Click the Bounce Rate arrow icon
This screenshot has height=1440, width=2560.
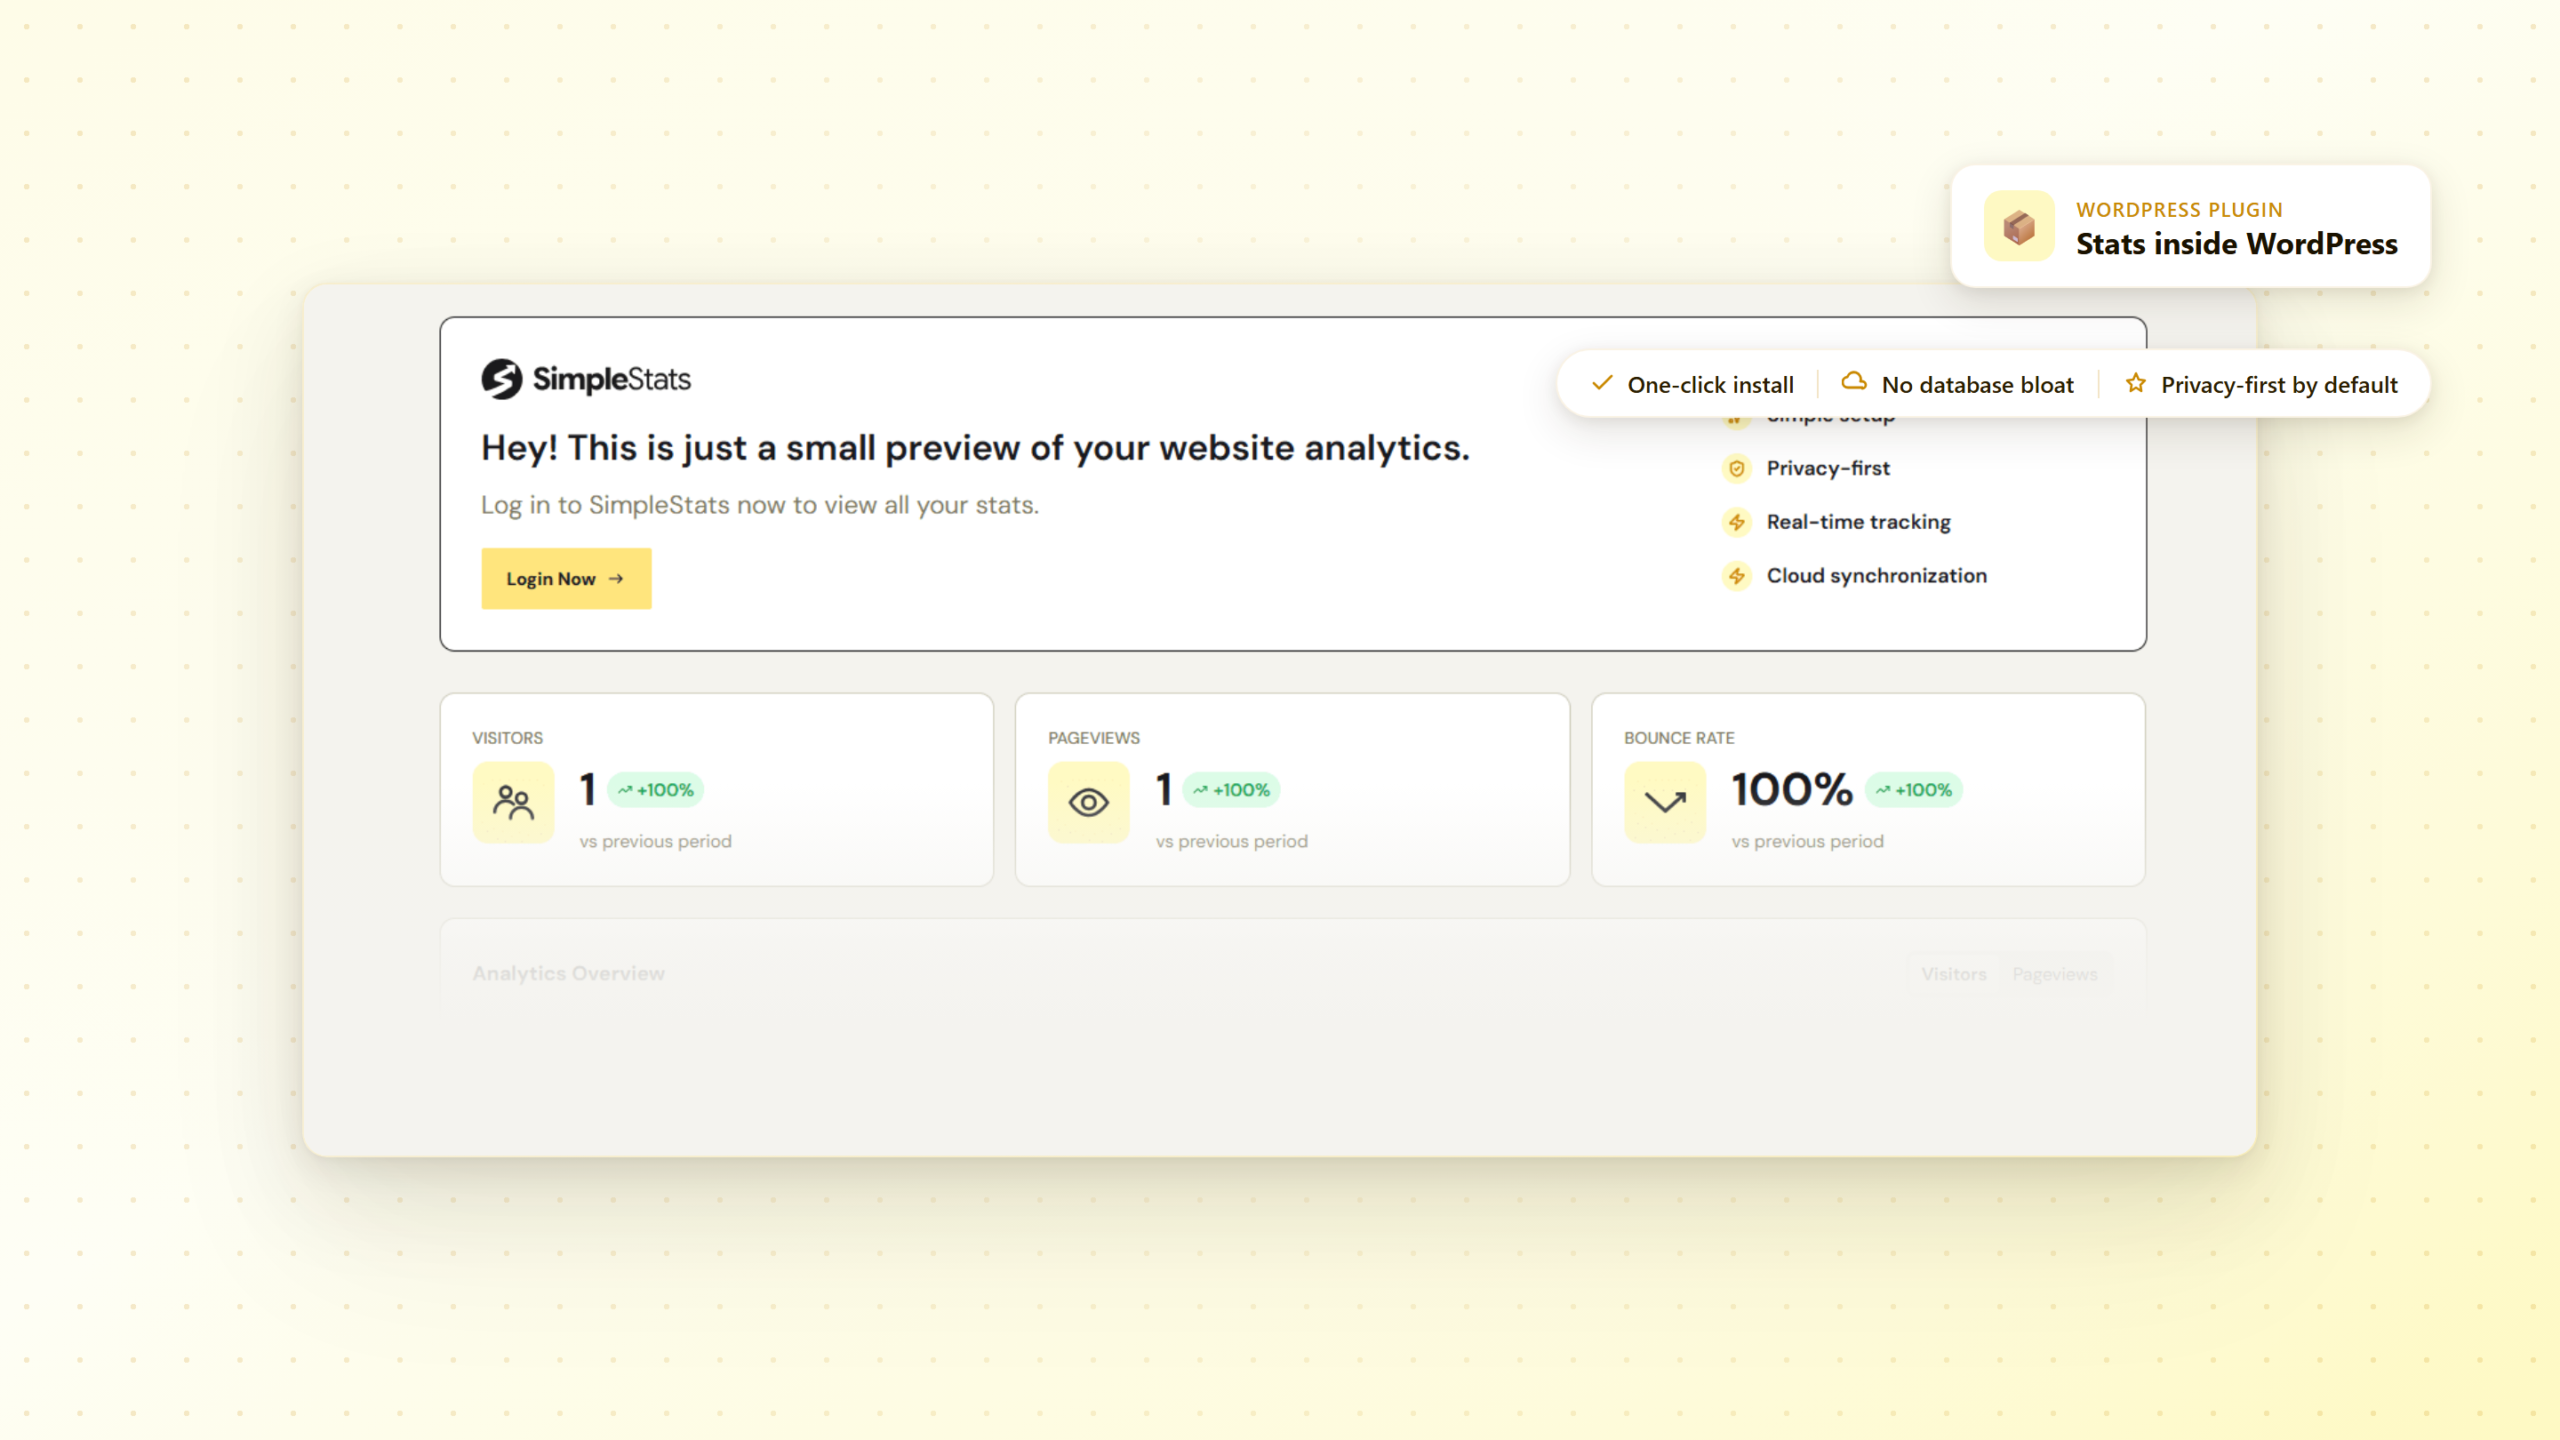1665,802
